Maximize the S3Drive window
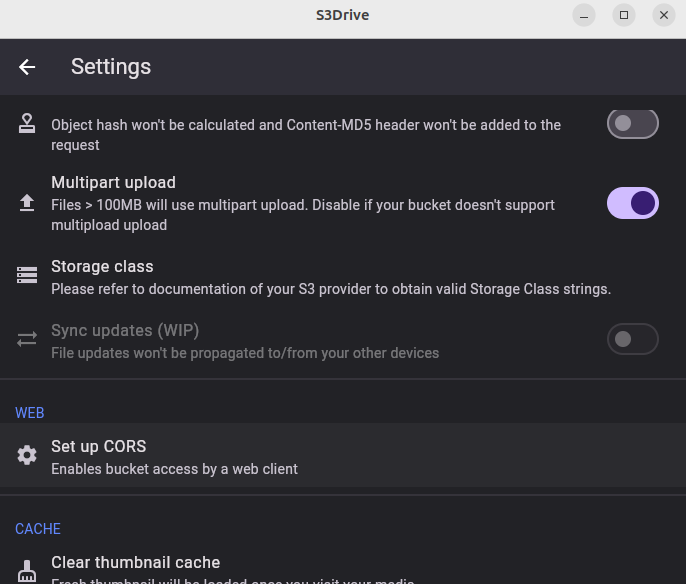 tap(624, 15)
